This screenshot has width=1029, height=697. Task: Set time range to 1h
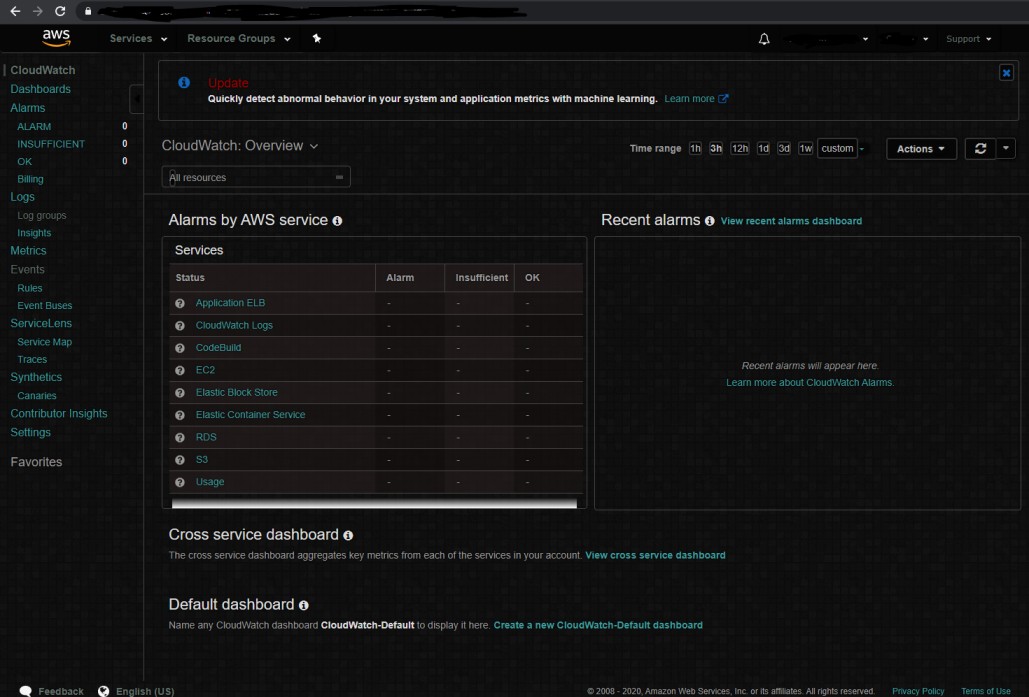click(695, 148)
